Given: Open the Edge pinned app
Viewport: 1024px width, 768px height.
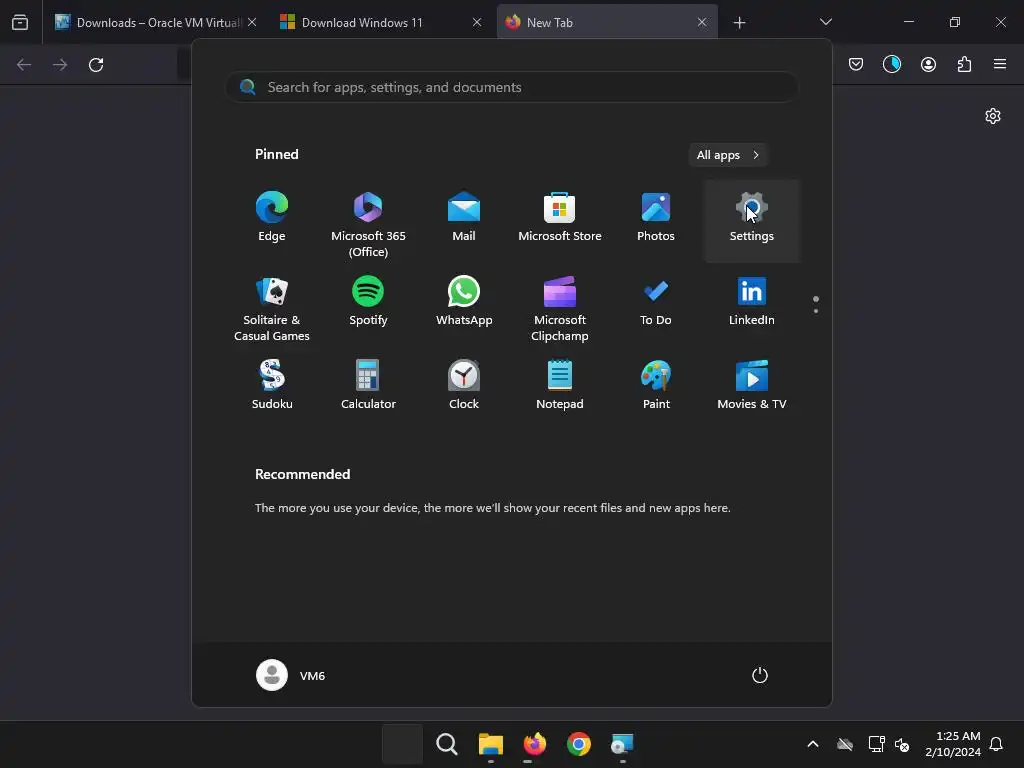Looking at the screenshot, I should [x=272, y=219].
